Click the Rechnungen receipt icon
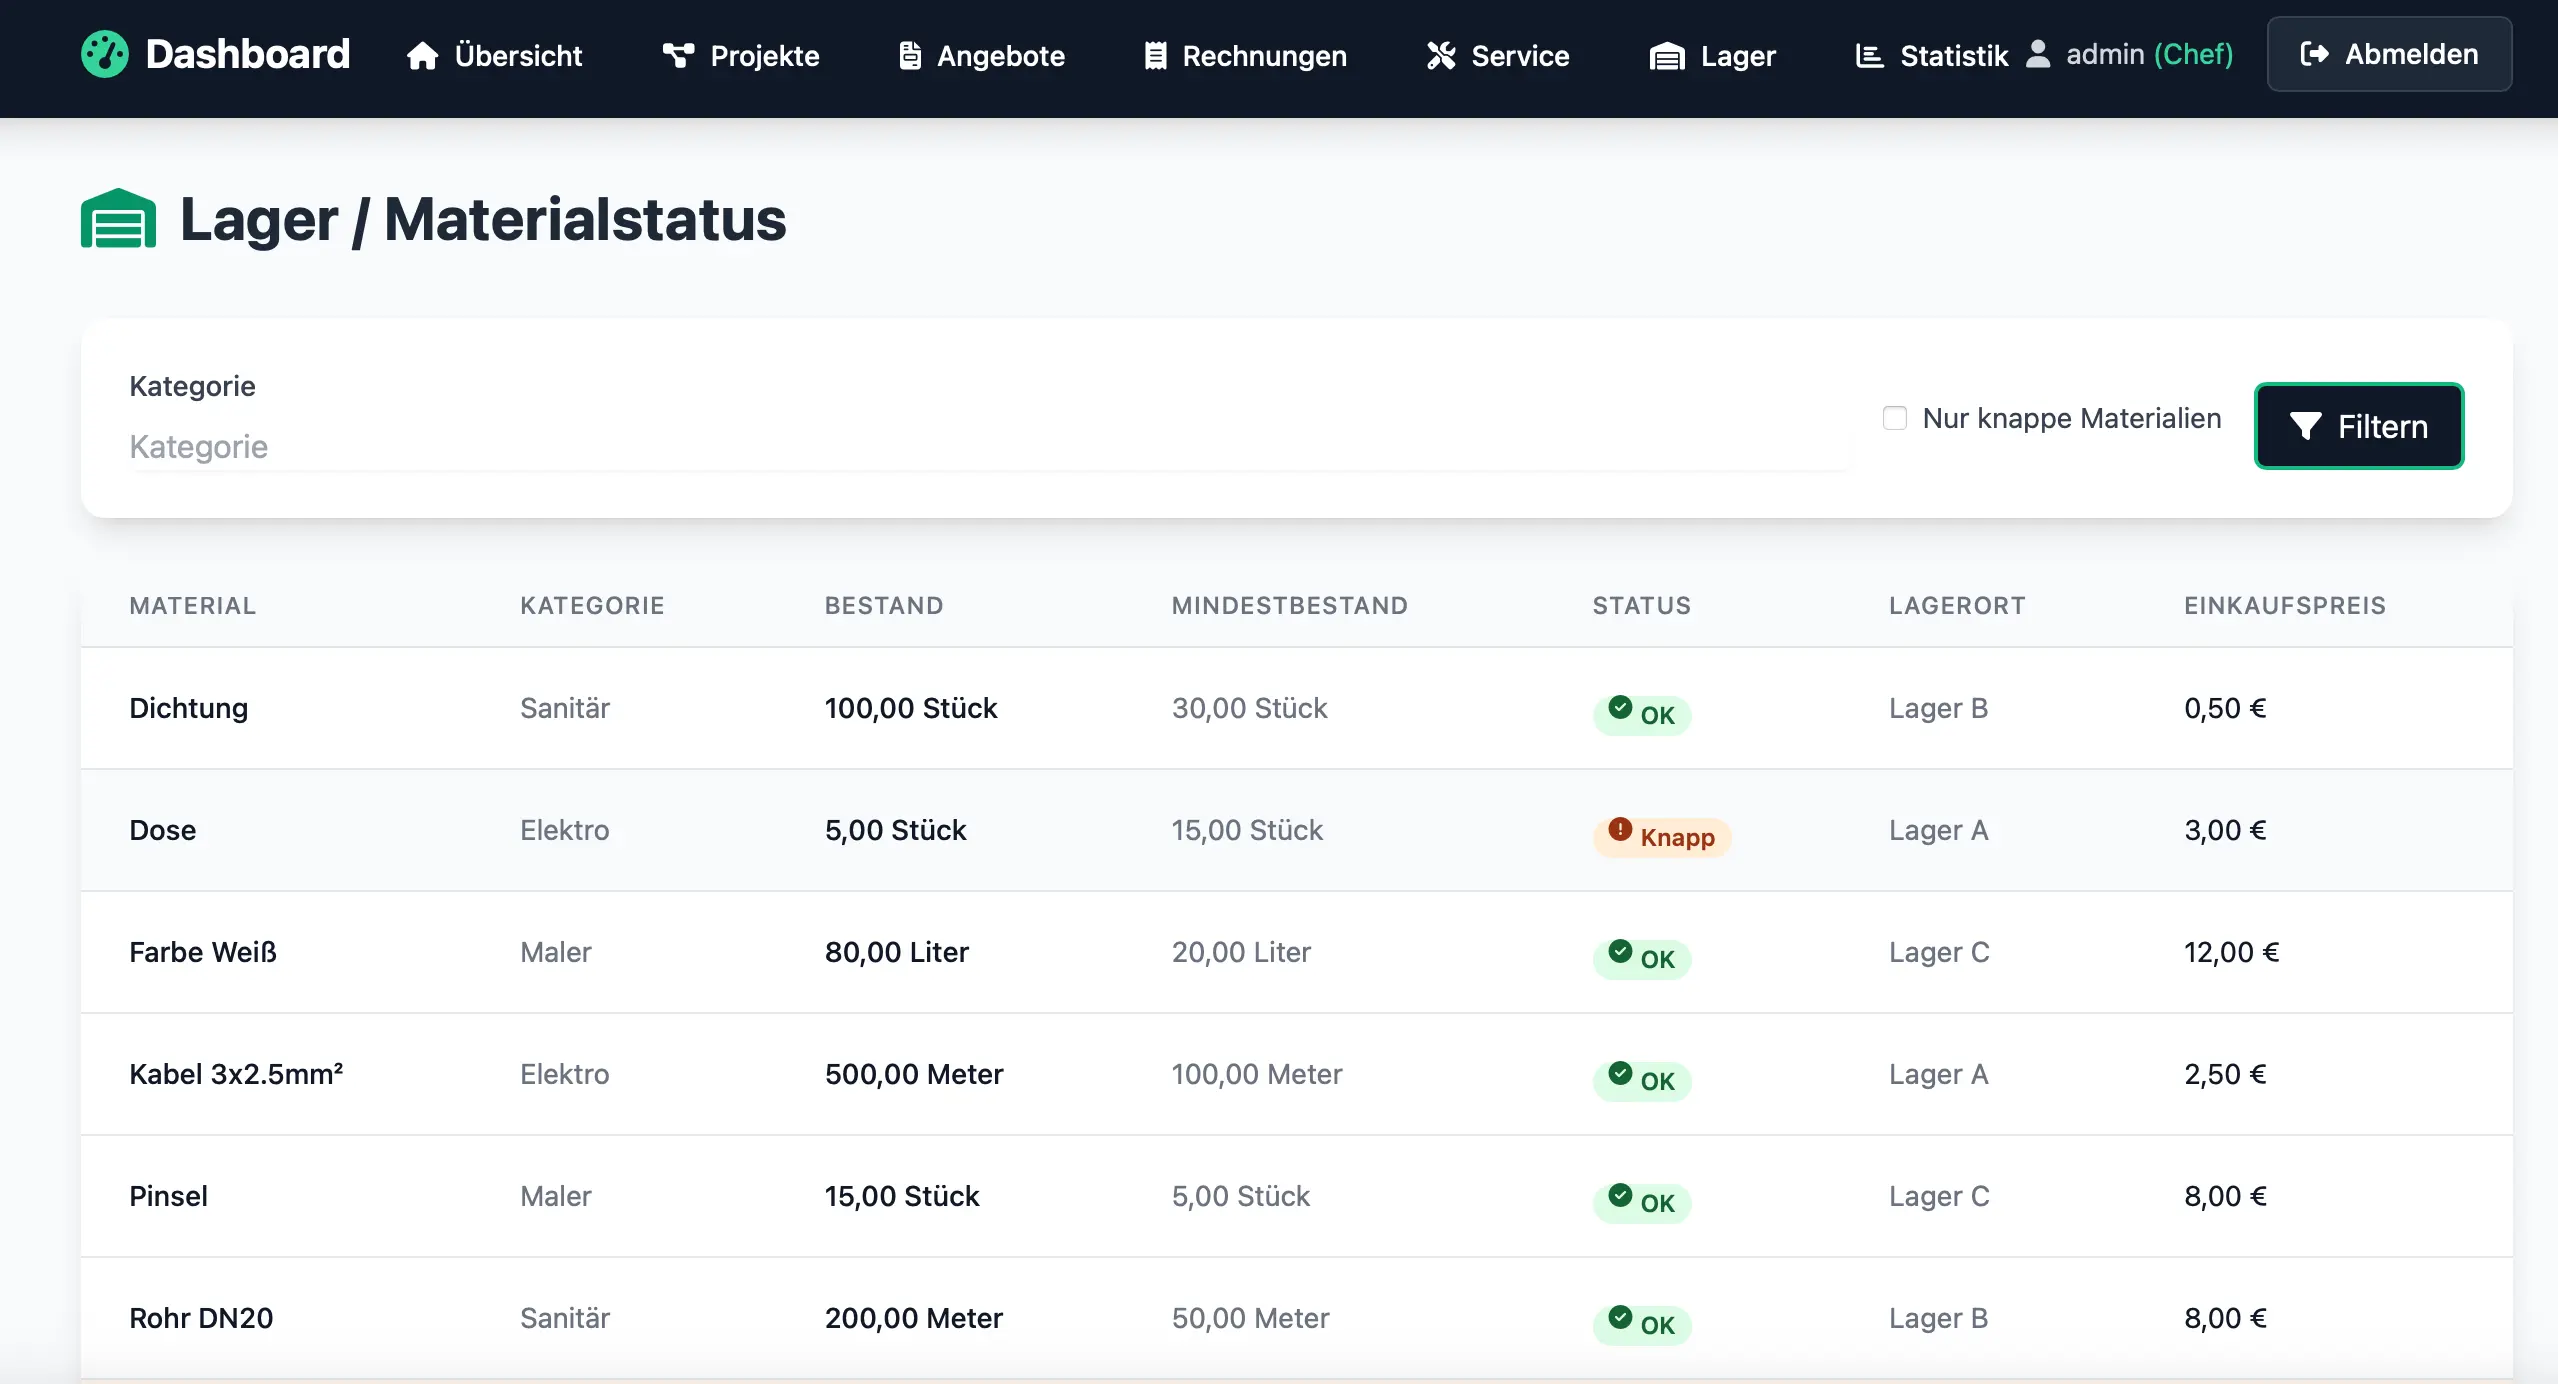The image size is (2558, 1384). point(1155,55)
